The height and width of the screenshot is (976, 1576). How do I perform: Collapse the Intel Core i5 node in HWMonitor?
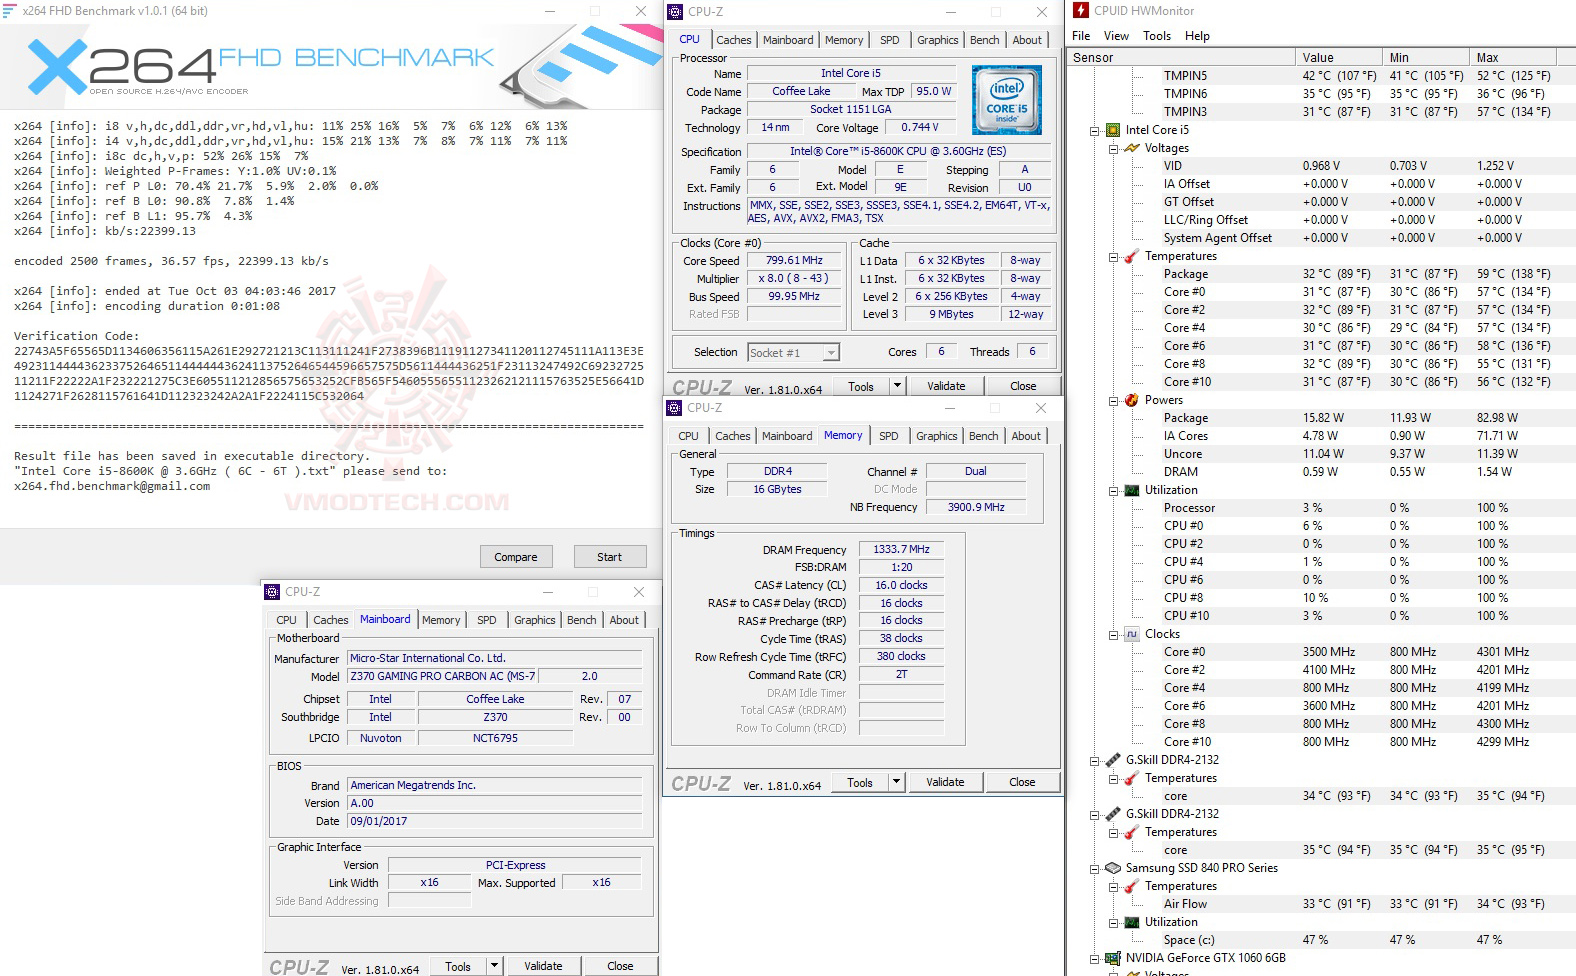click(x=1095, y=130)
